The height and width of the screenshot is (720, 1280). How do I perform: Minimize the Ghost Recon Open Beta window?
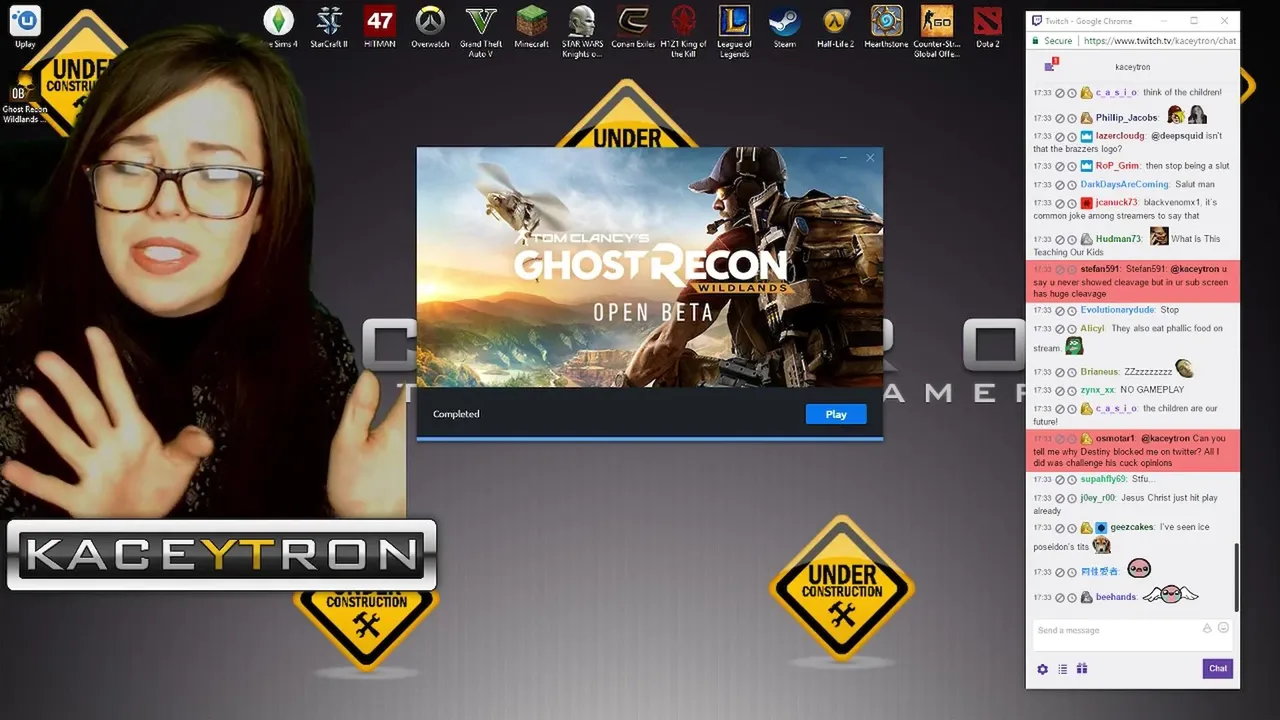tap(843, 157)
